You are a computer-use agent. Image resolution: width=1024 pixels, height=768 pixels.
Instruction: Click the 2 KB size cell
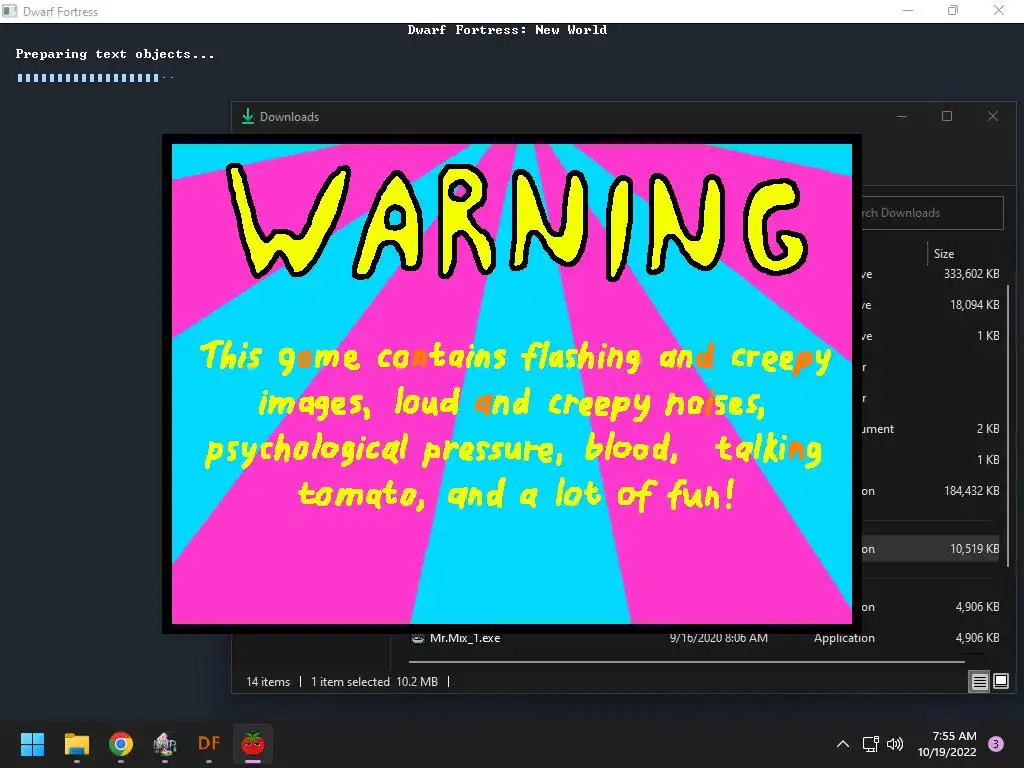987,428
